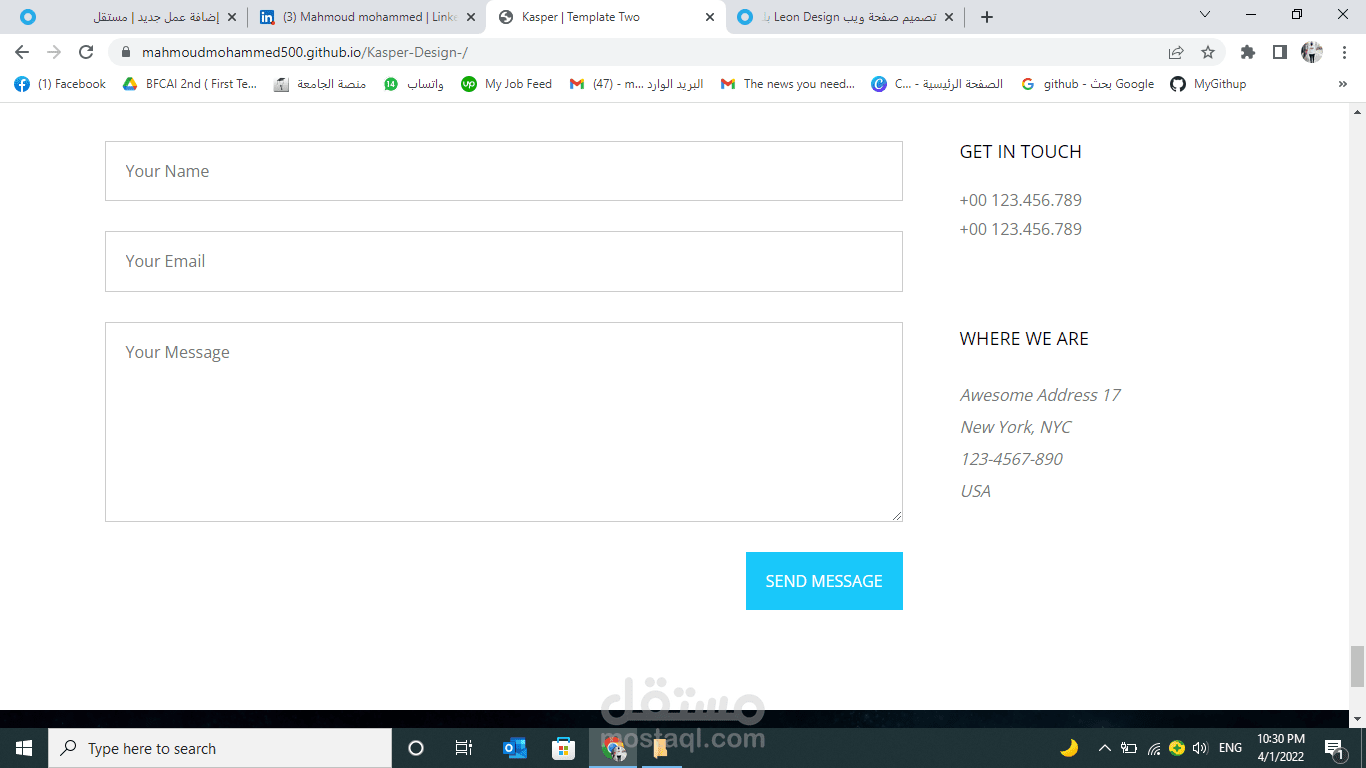Switch the ENG input language
This screenshot has height=768, width=1366.
1230,748
